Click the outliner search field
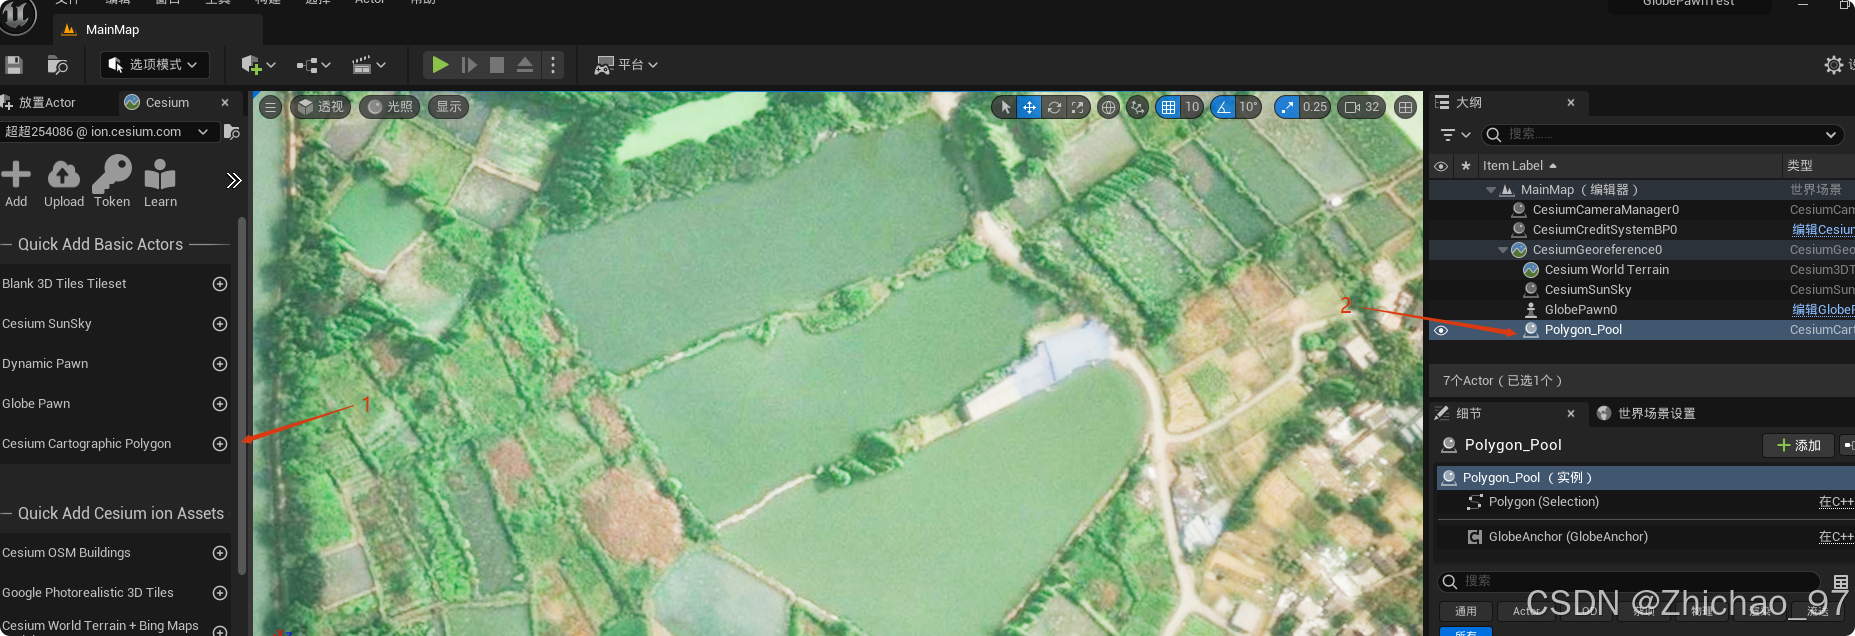1855x636 pixels. (1661, 134)
